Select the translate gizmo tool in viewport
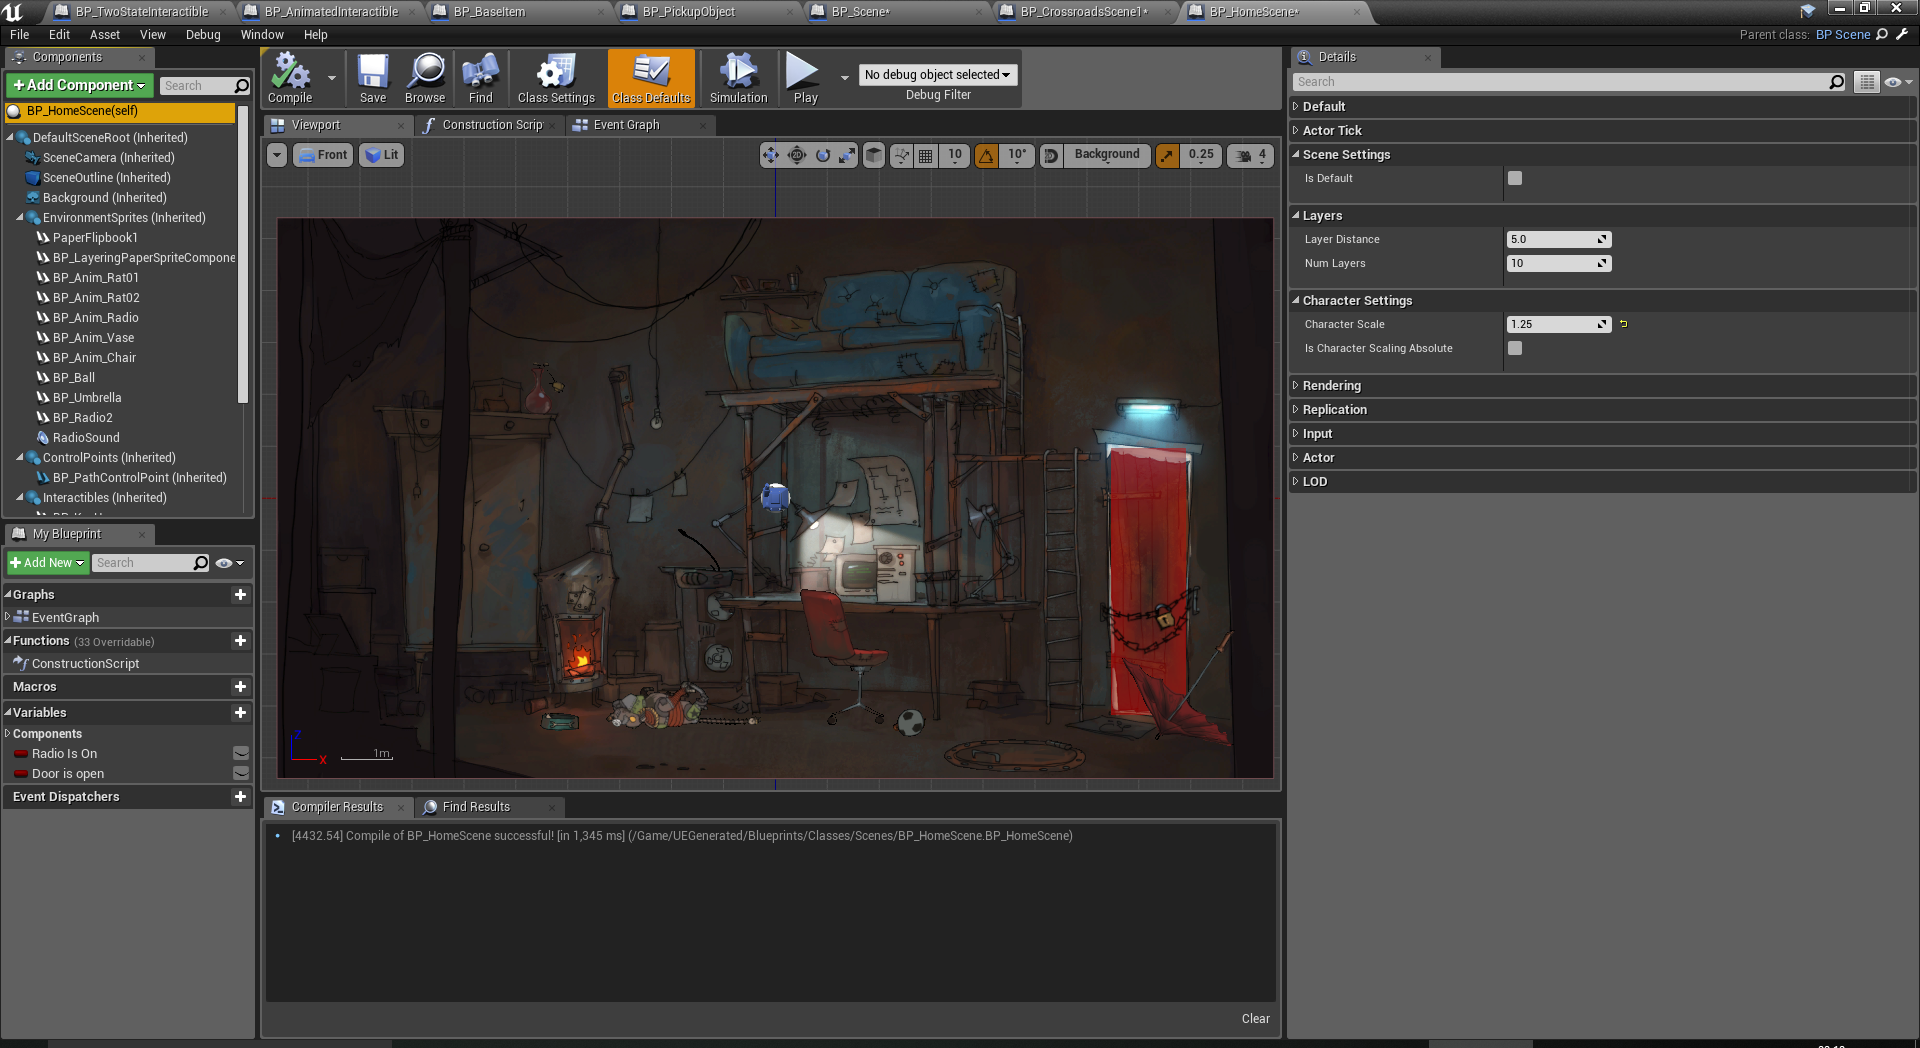This screenshot has height=1048, width=1920. (771, 155)
